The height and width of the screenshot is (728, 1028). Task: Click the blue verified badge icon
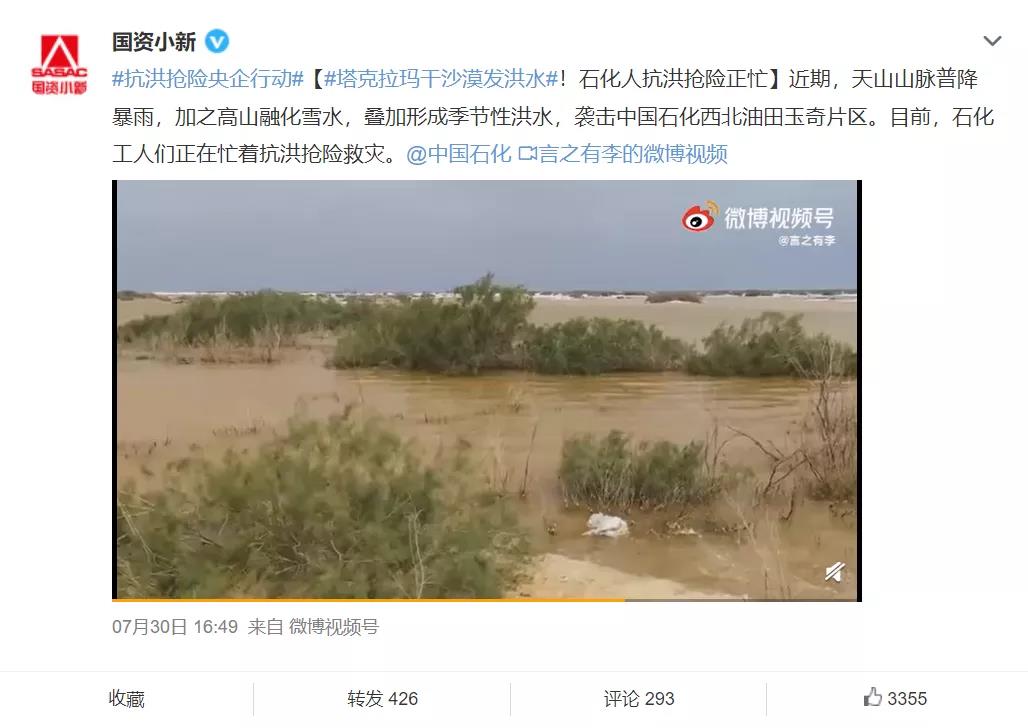(x=217, y=42)
